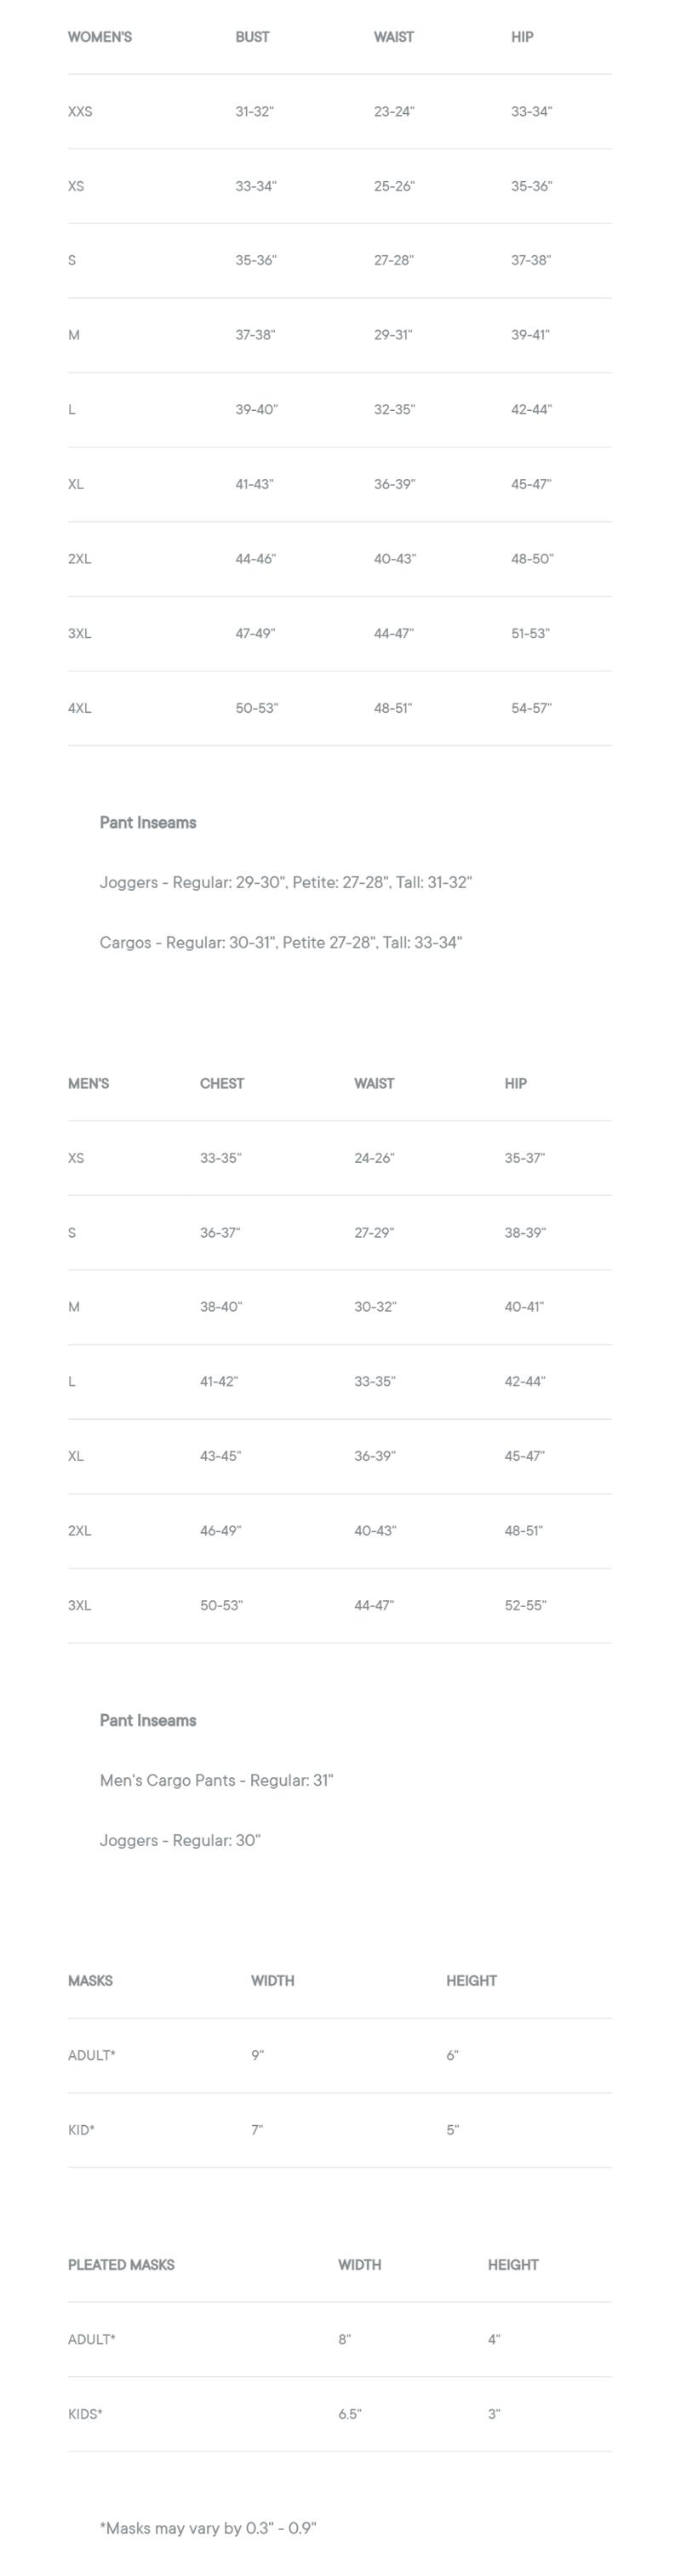The image size is (681, 2576).
Task: Click the women's XXS size row label
Action: (80, 112)
